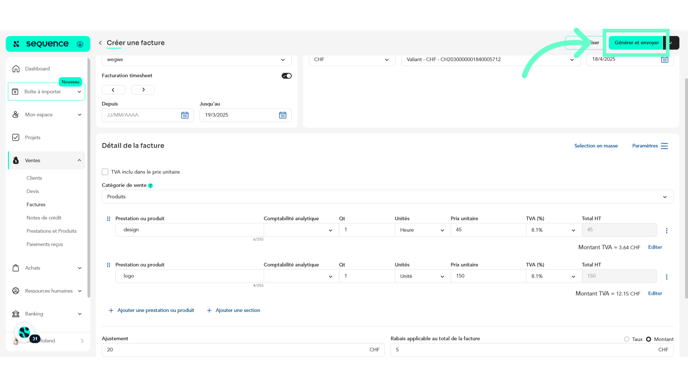Click the Ajustement field showing 20
Image resolution: width=688 pixels, height=387 pixels.
pyautogui.click(x=243, y=350)
